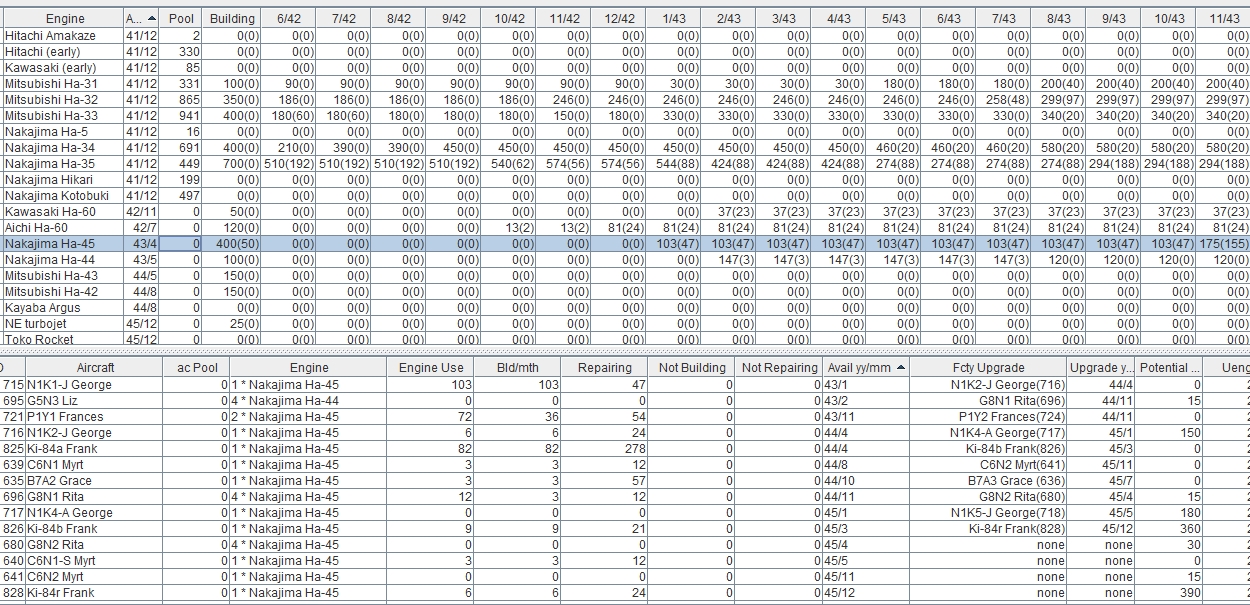Click the Ki-84r Frank(828) factory upgrade cell
This screenshot has width=1250, height=605.
[x=989, y=528]
